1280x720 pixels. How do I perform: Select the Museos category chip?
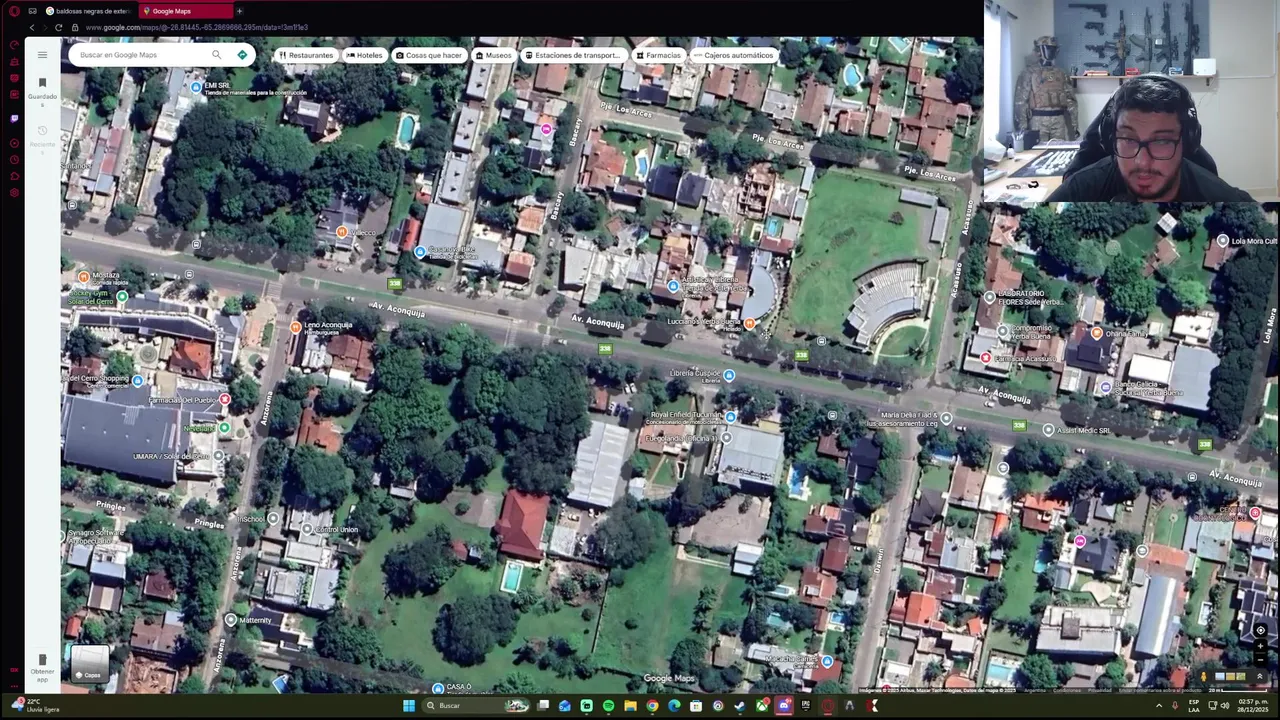[x=494, y=55]
